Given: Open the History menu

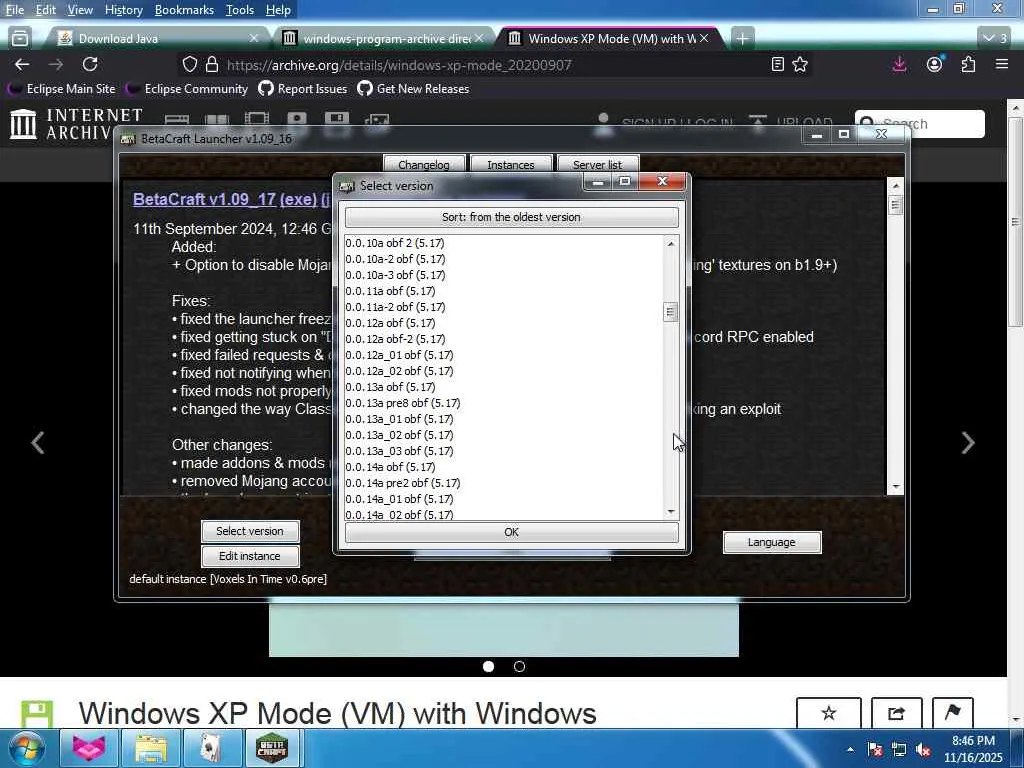Looking at the screenshot, I should pos(123,10).
